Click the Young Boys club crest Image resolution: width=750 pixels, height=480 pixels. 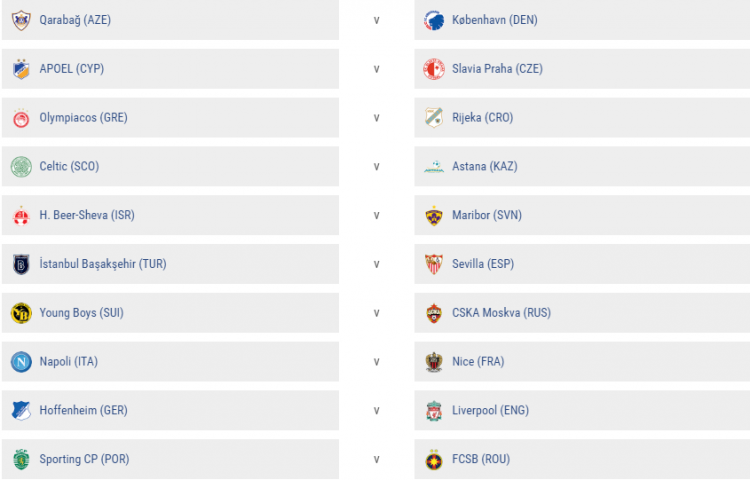pyautogui.click(x=21, y=313)
